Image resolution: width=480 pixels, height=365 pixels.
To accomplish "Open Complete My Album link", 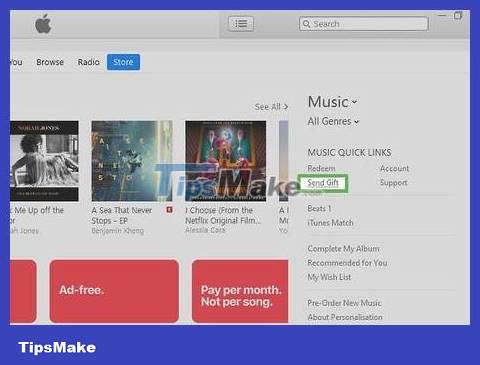I will click(343, 249).
